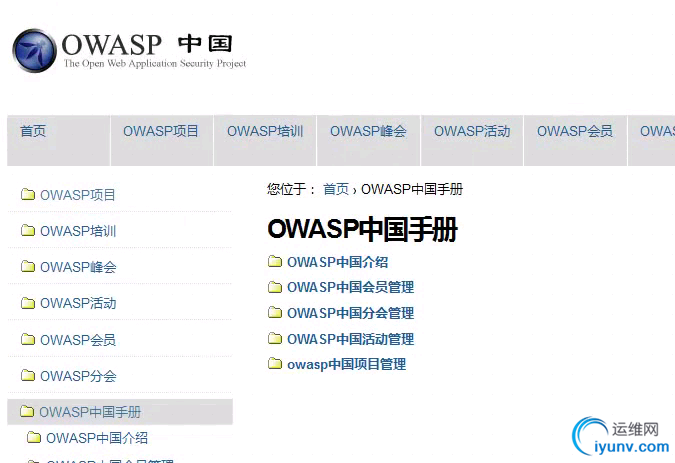
Task: Open the OWASP项目 navigation tab
Action: click(x=162, y=140)
